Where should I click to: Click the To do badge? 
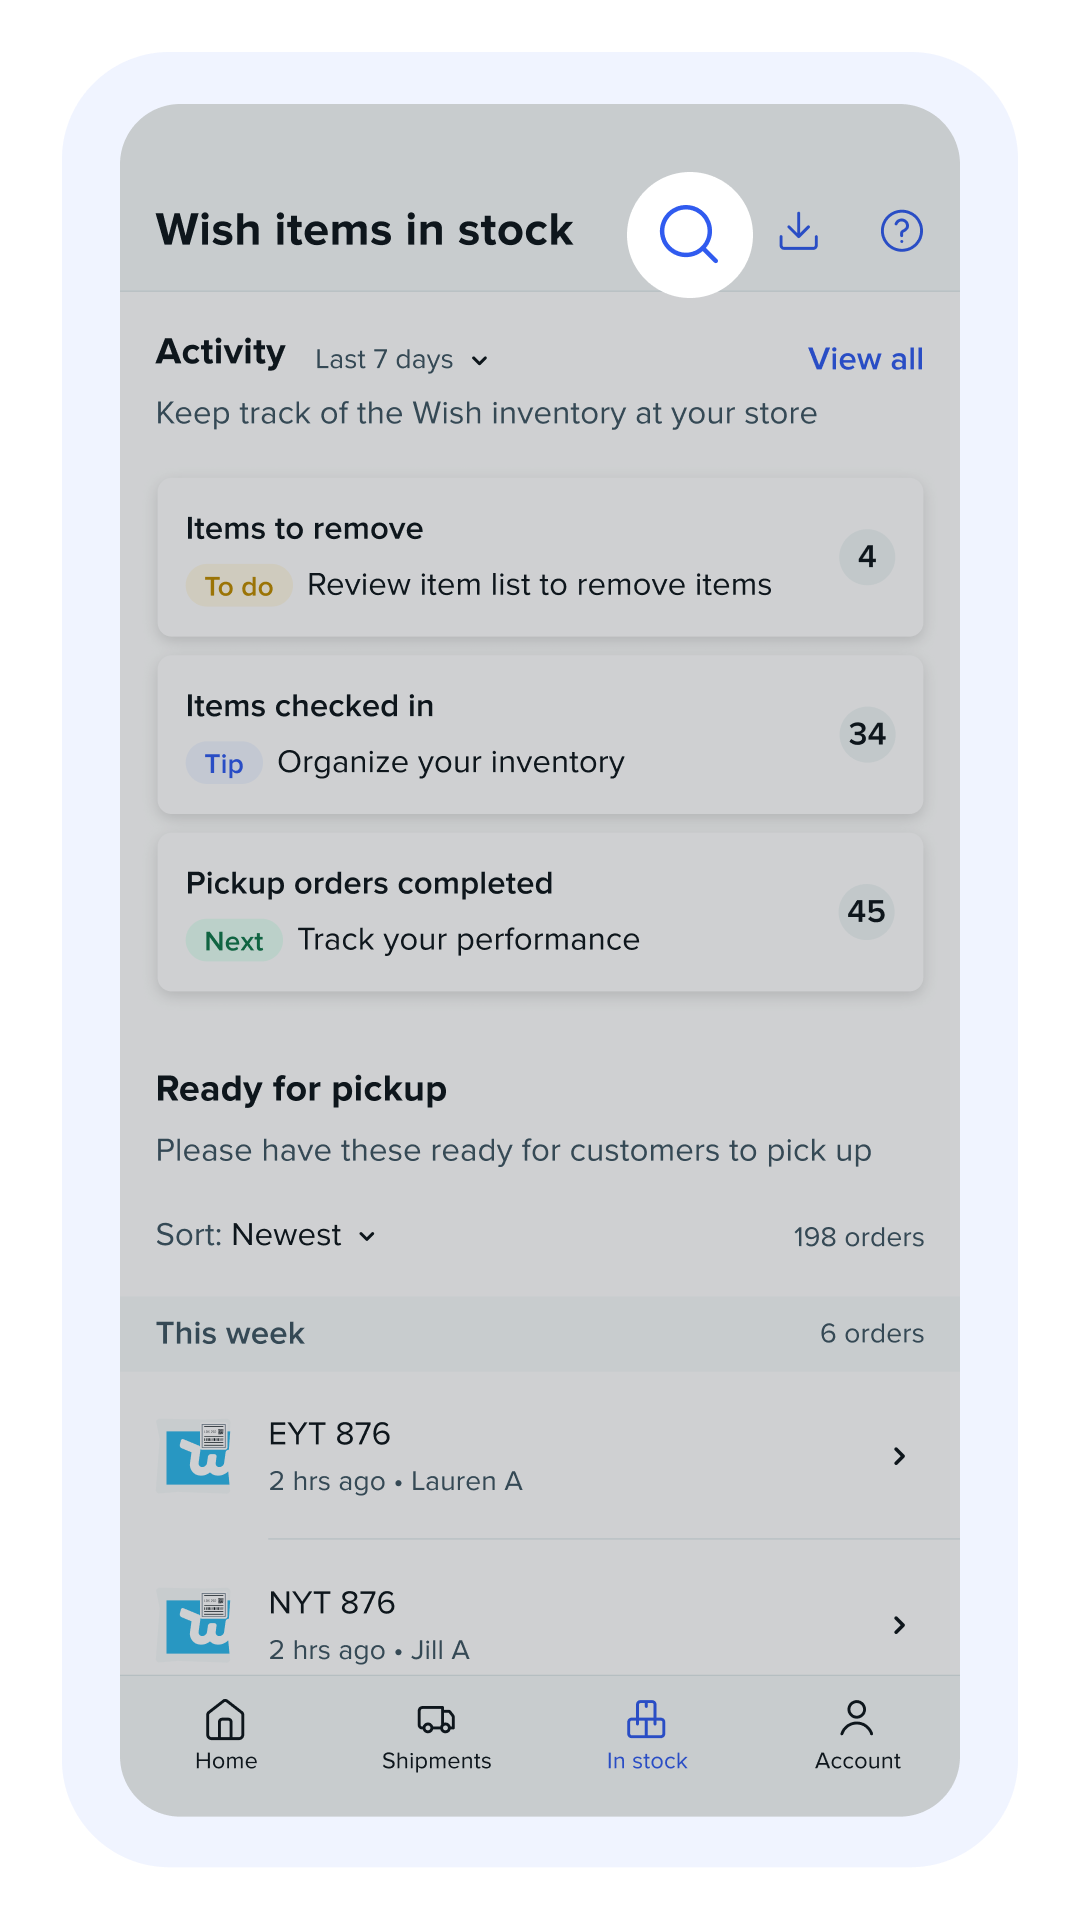point(239,586)
